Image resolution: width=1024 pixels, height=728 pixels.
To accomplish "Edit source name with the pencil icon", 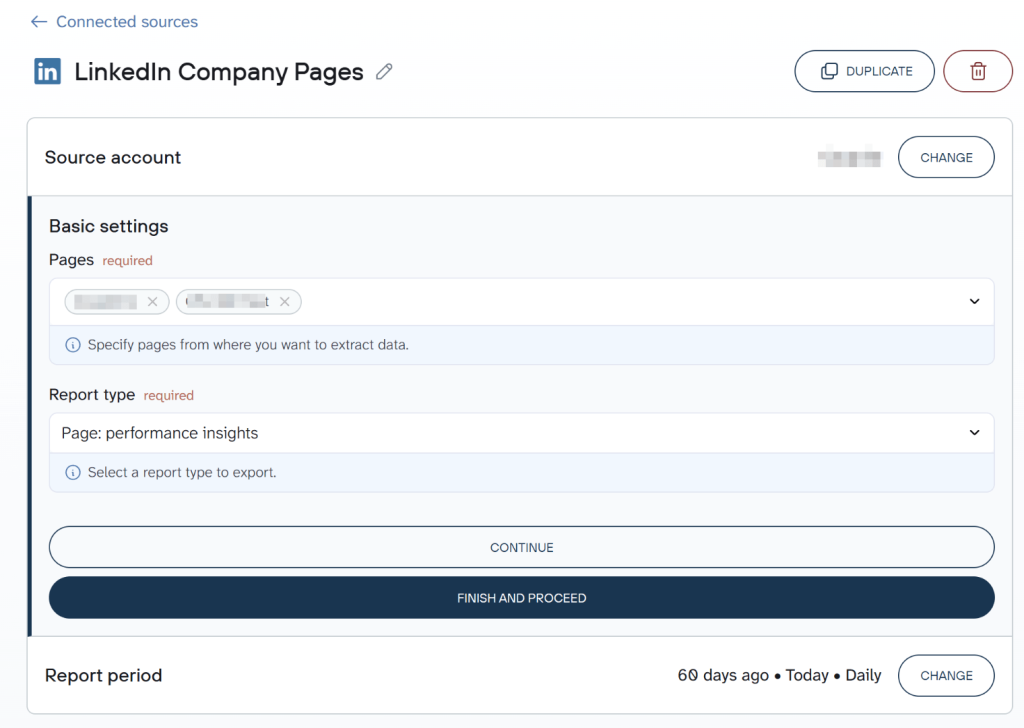I will pos(384,71).
